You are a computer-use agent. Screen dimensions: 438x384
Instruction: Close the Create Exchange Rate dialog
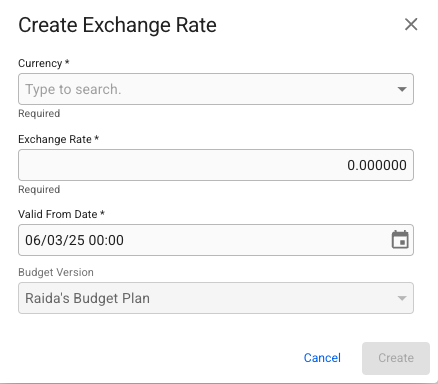pos(411,24)
